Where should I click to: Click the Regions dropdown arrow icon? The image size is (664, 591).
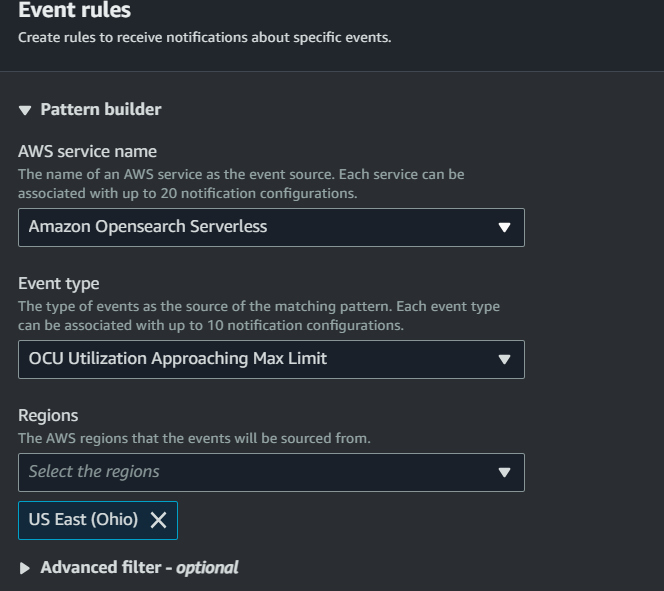(x=504, y=472)
